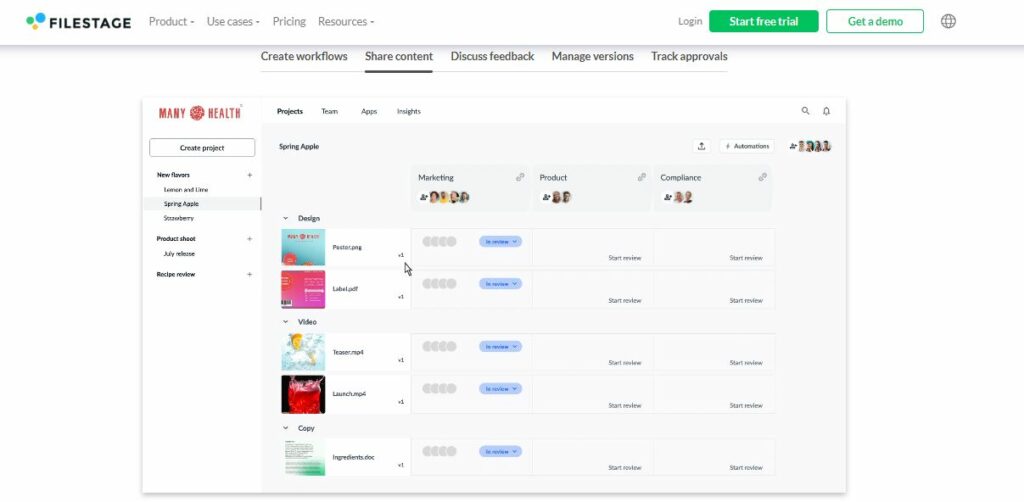Select the Recipe review folder
The height and width of the screenshot is (502, 1024).
tap(176, 274)
